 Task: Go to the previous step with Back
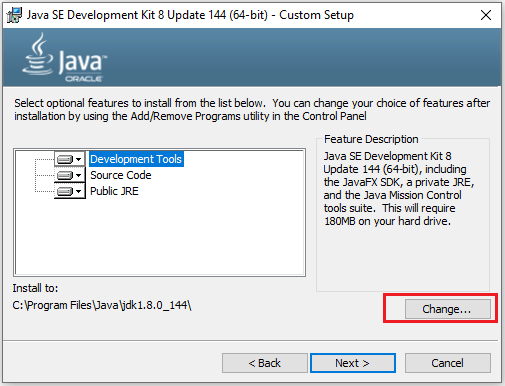pos(265,363)
